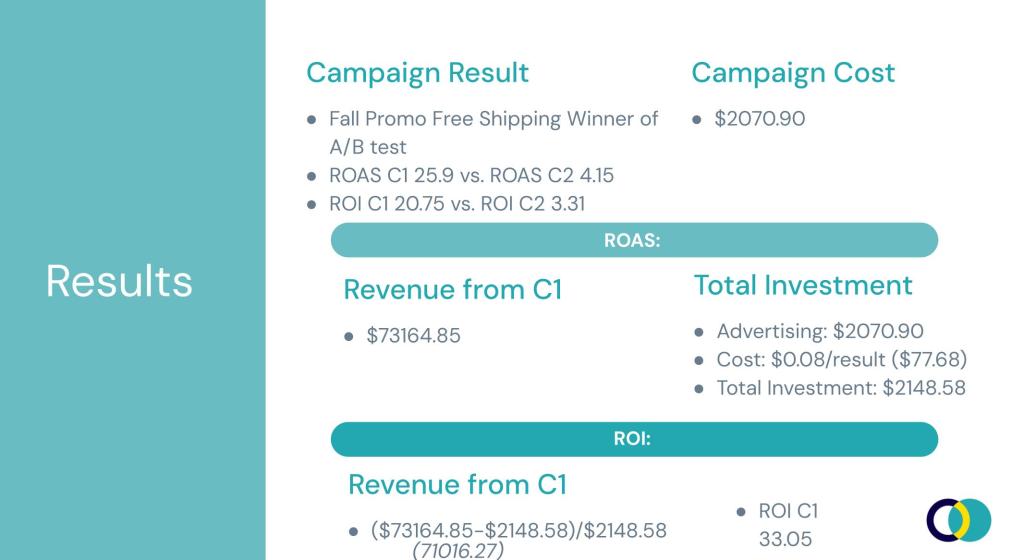Click the "Total Investment" heading

click(x=803, y=285)
